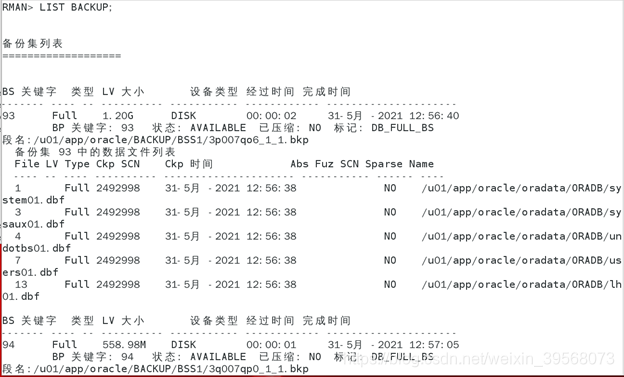Select the '/u01/app/oracle/oradata/ORADB/un' path

(522, 236)
